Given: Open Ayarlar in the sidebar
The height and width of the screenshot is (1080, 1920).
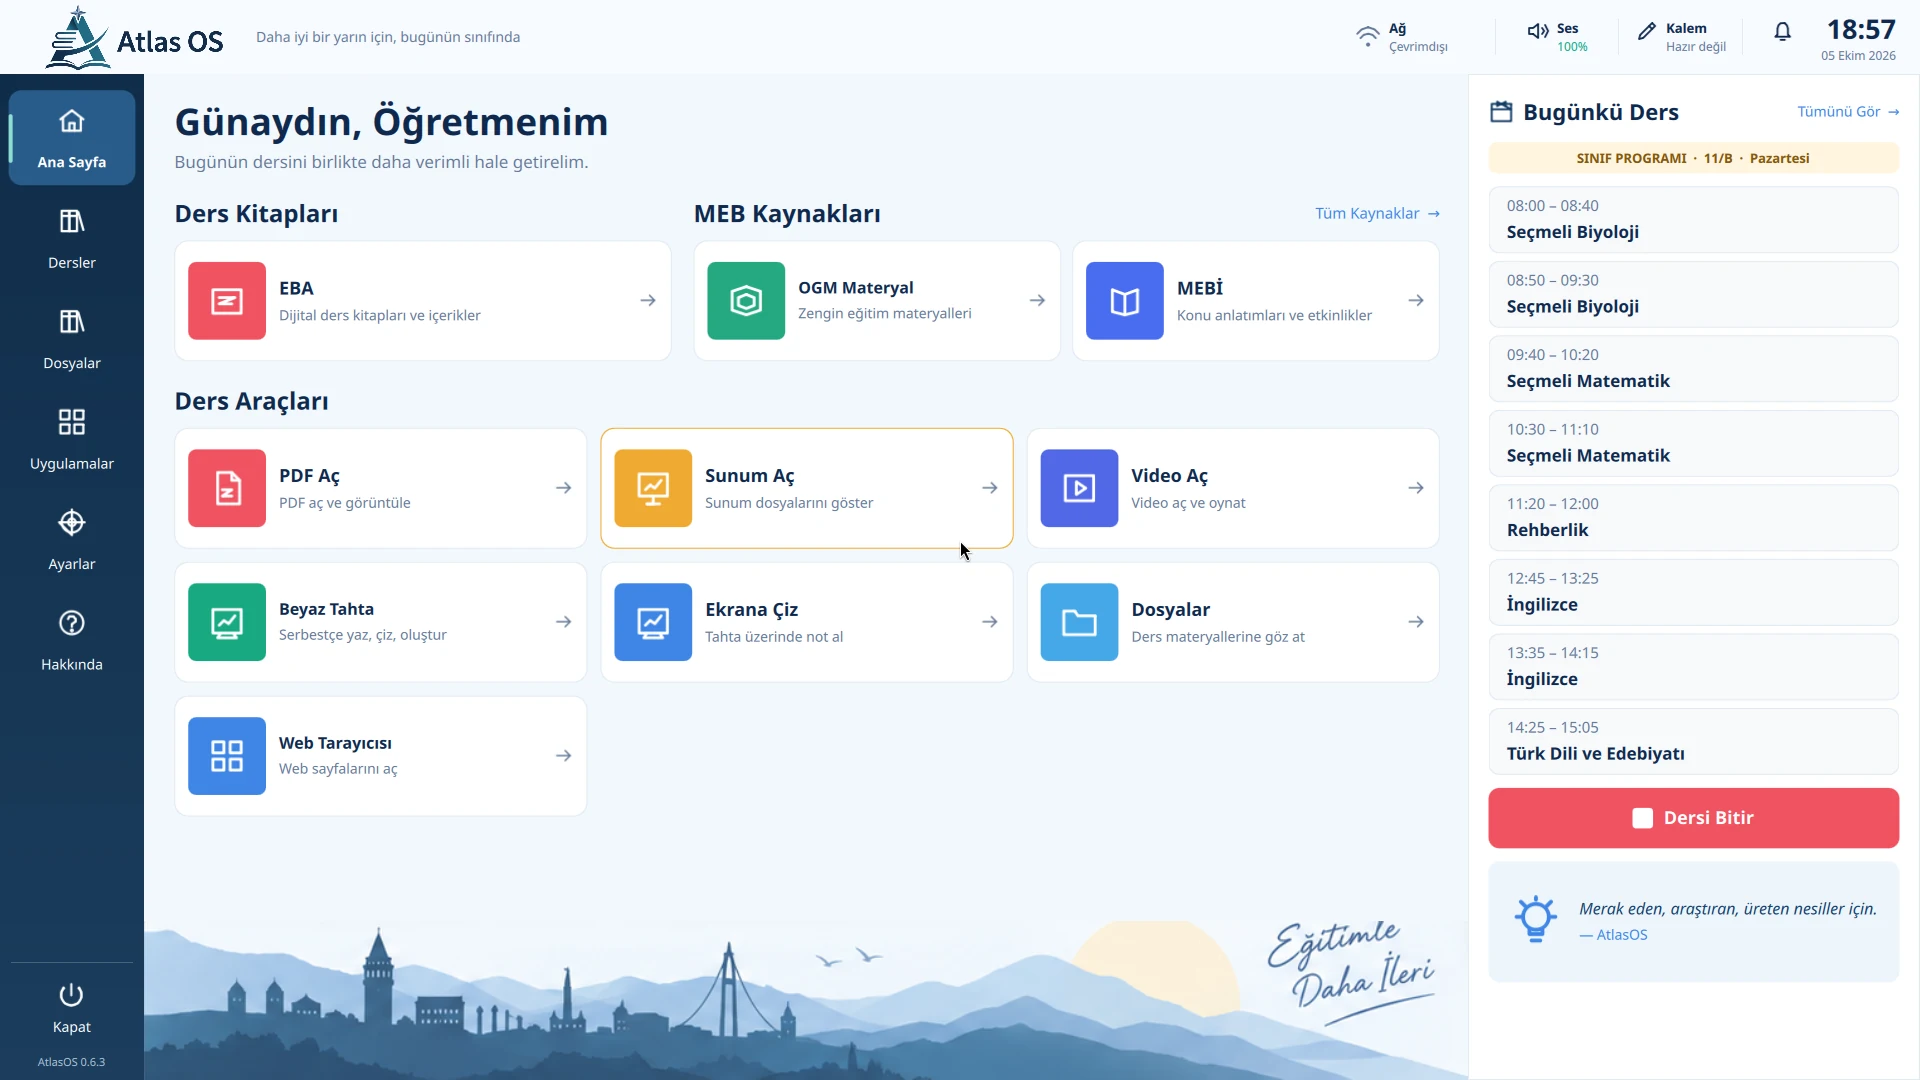Looking at the screenshot, I should 72,540.
